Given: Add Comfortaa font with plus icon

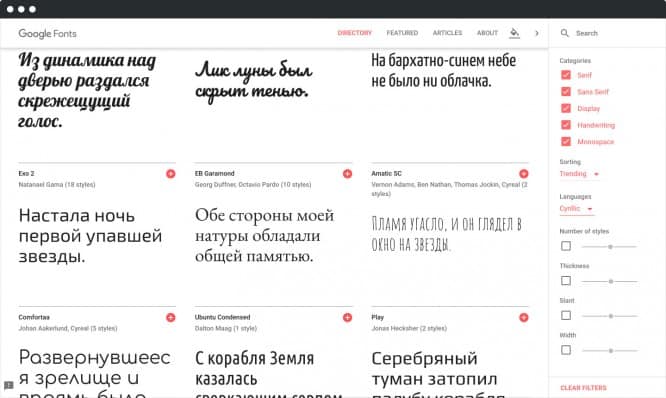Looking at the screenshot, I should [x=171, y=317].
